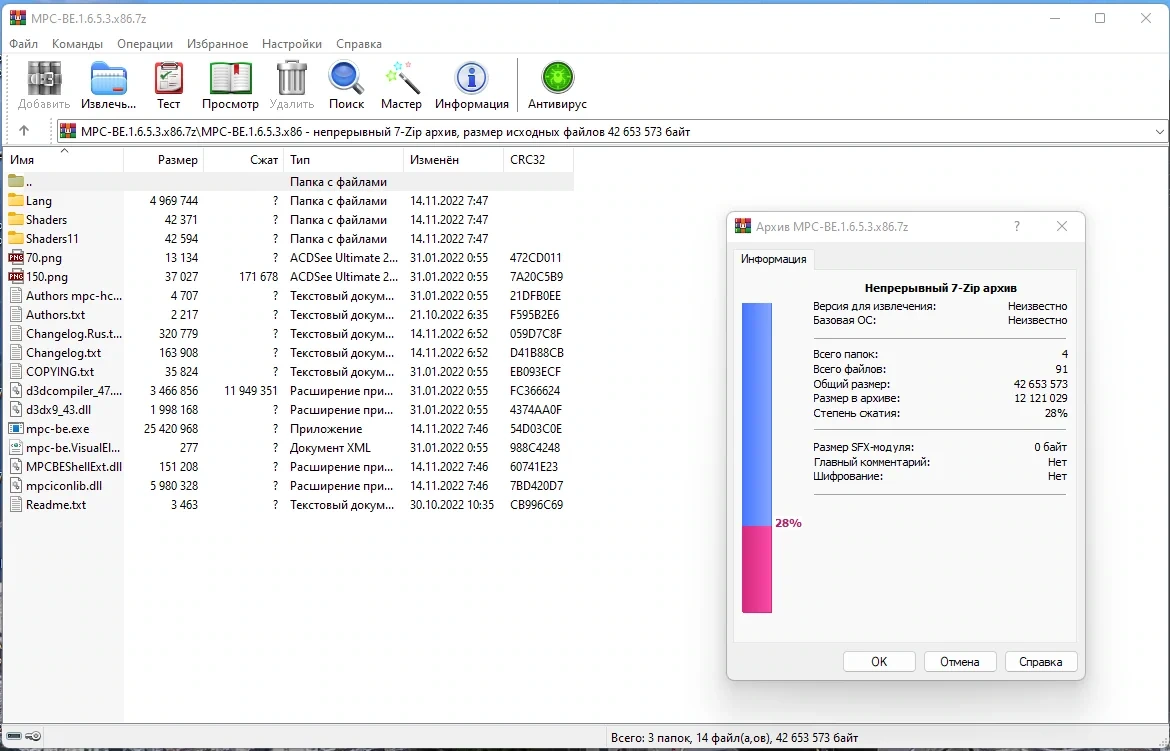The width and height of the screenshot is (1170, 751).
Task: Click the 25 420 968 size value
Action: pyautogui.click(x=171, y=429)
